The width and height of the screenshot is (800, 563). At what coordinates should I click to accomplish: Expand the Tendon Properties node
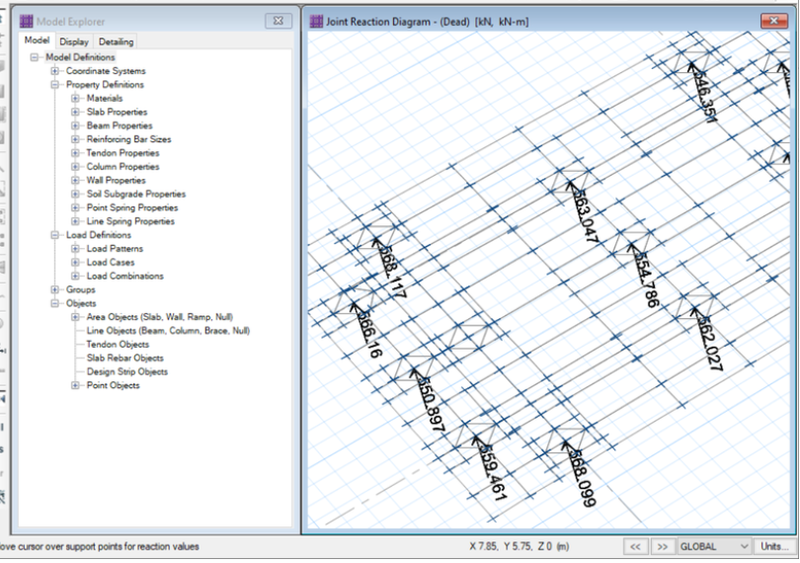click(x=75, y=153)
